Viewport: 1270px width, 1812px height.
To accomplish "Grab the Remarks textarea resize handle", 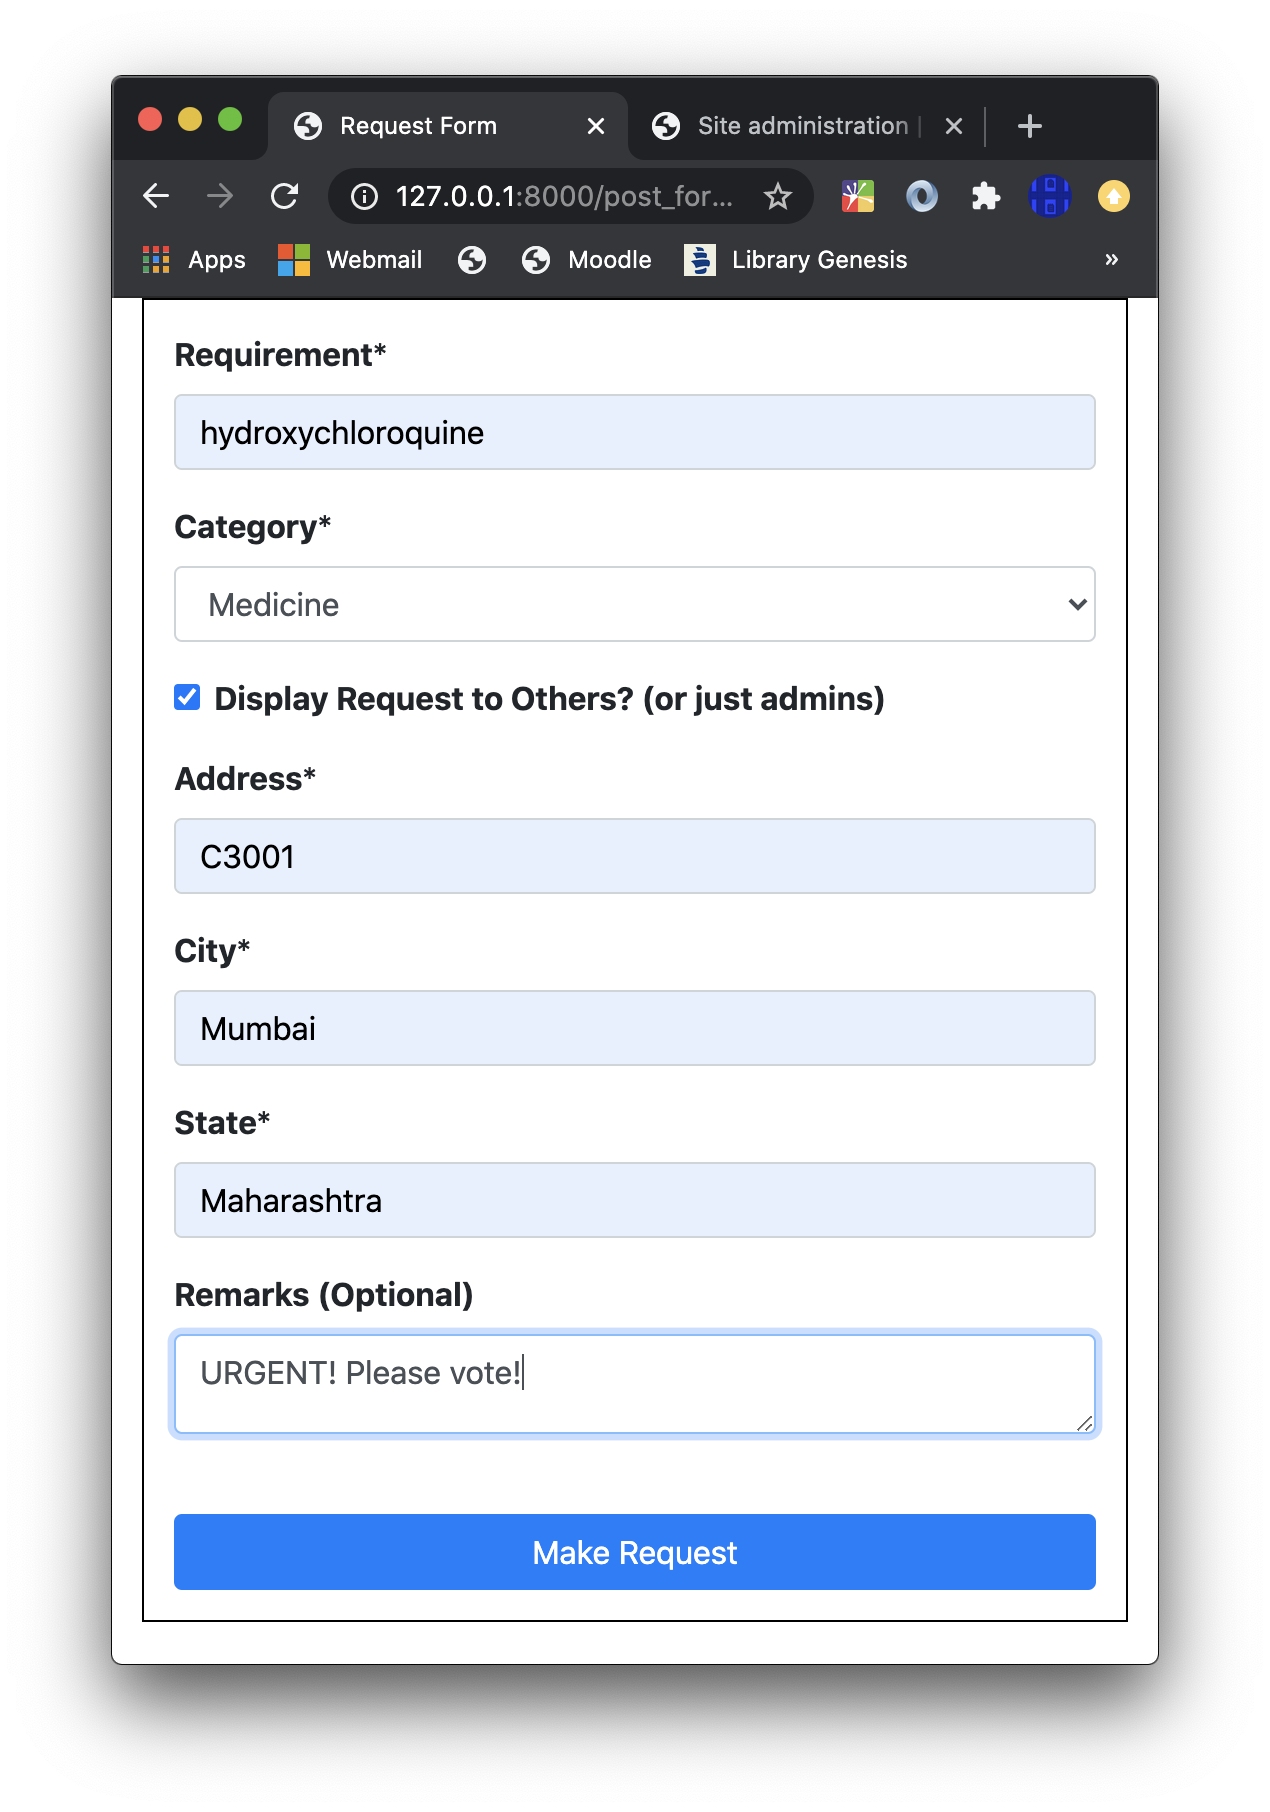I will [x=1085, y=1423].
